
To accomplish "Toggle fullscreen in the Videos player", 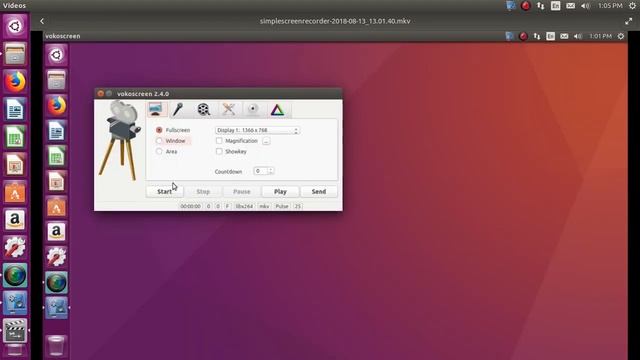I will click(x=629, y=21).
